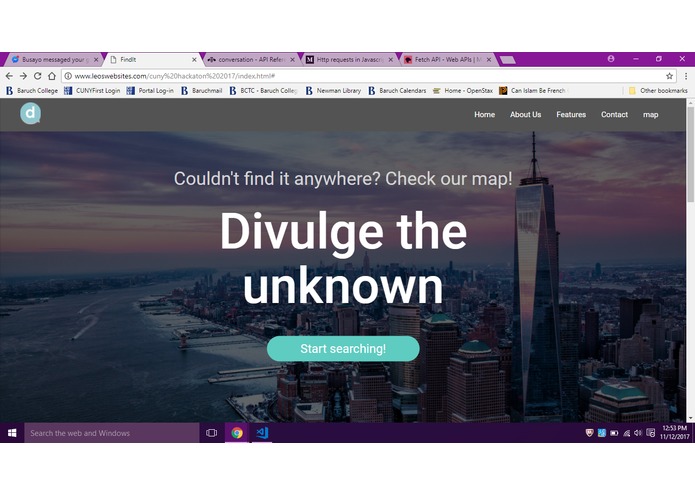Open the browser Home page icon
Viewport: 695px width, 494px height.
[52, 76]
